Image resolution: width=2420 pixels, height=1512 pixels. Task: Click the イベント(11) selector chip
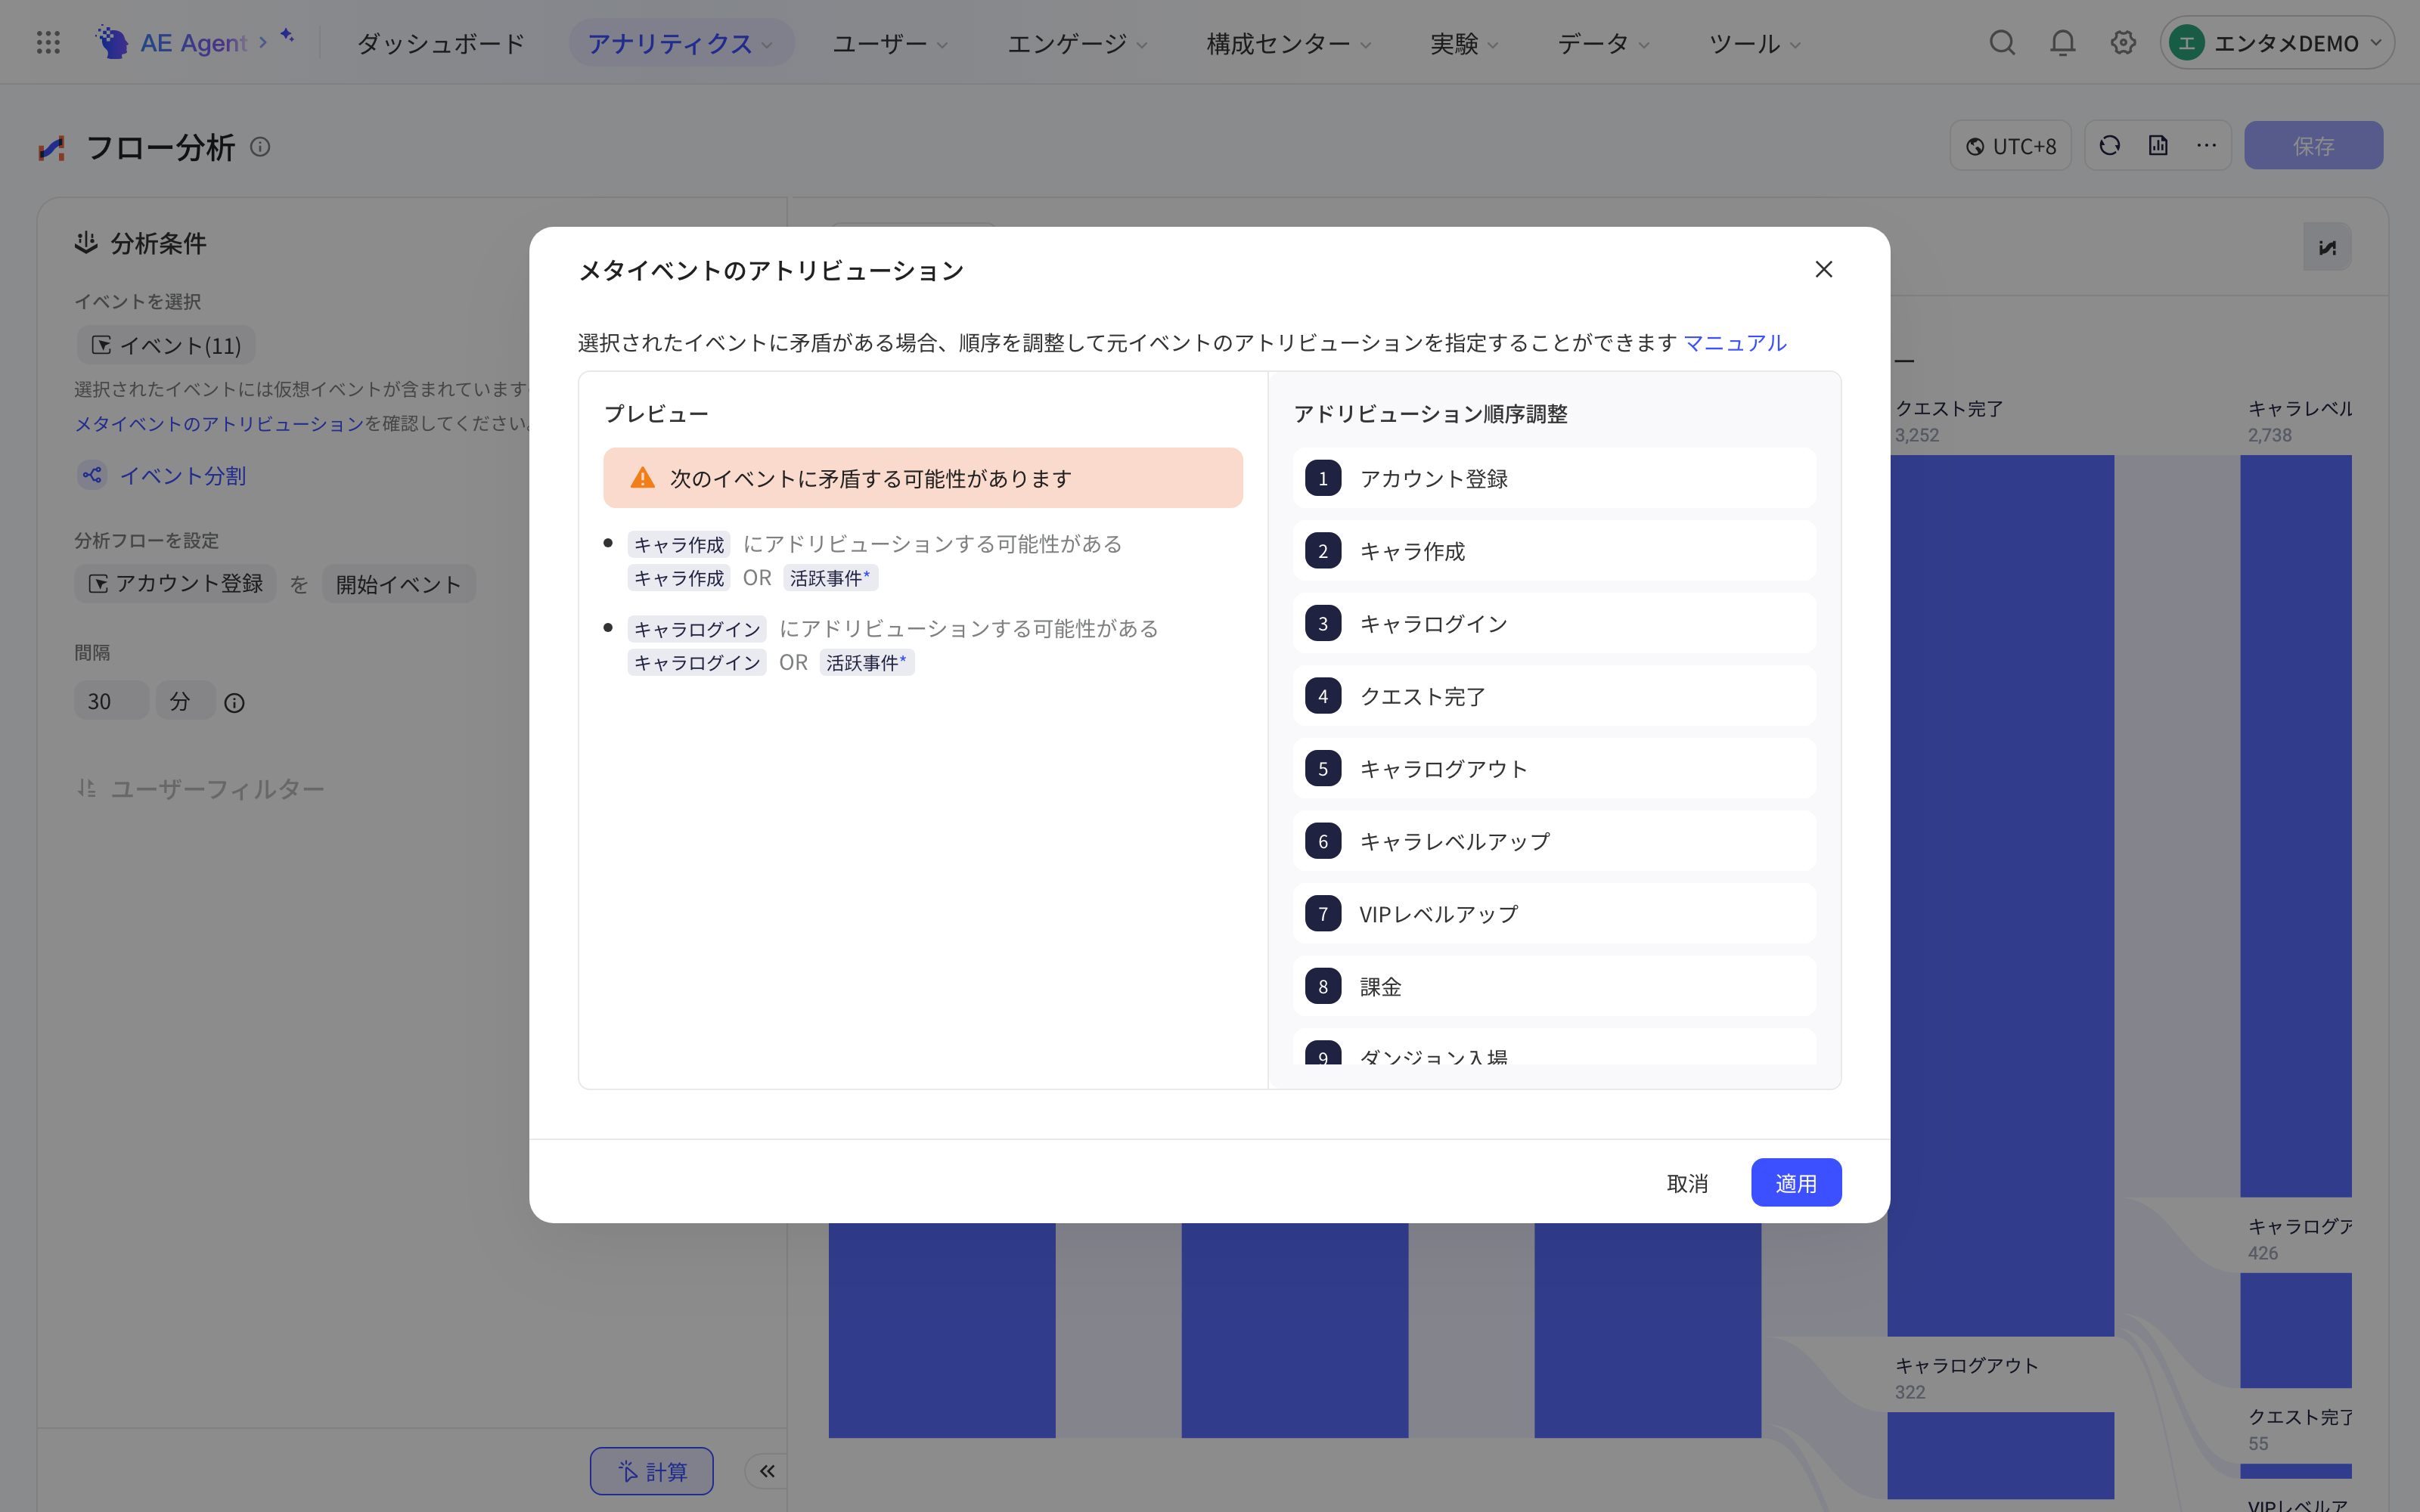pos(166,345)
